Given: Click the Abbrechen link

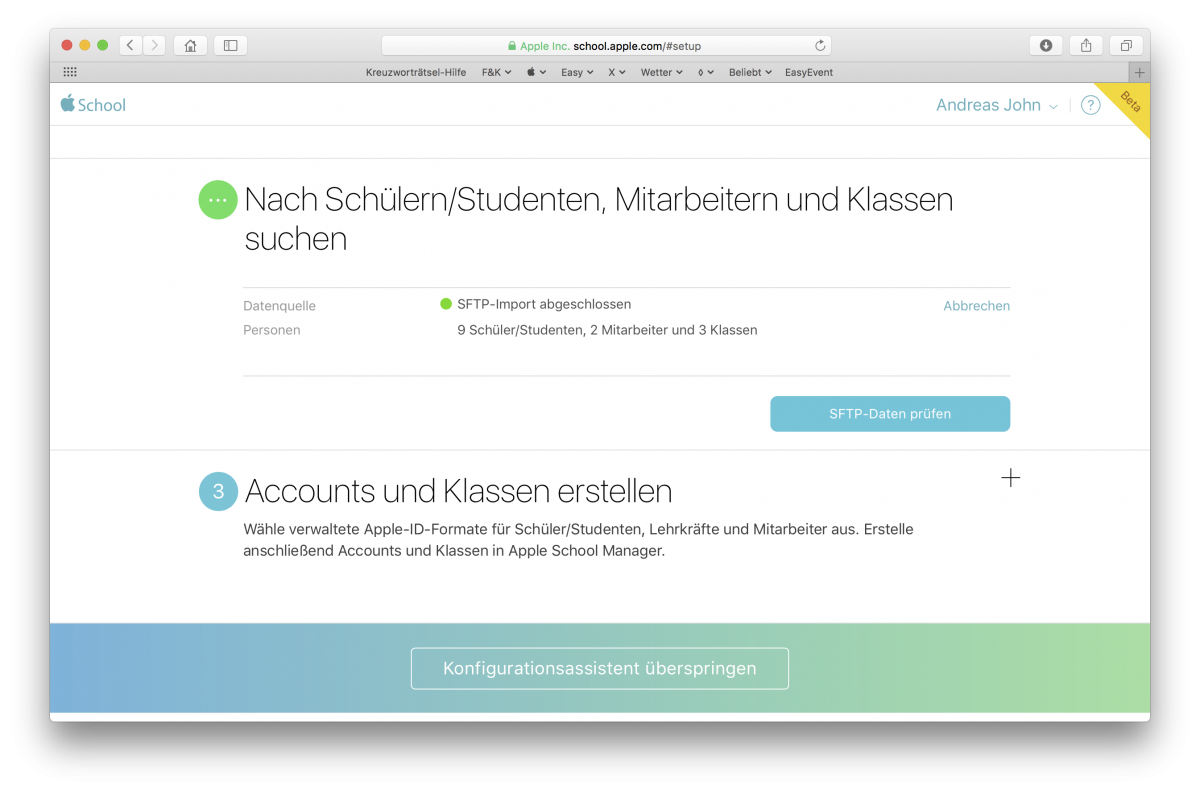Looking at the screenshot, I should (x=976, y=306).
